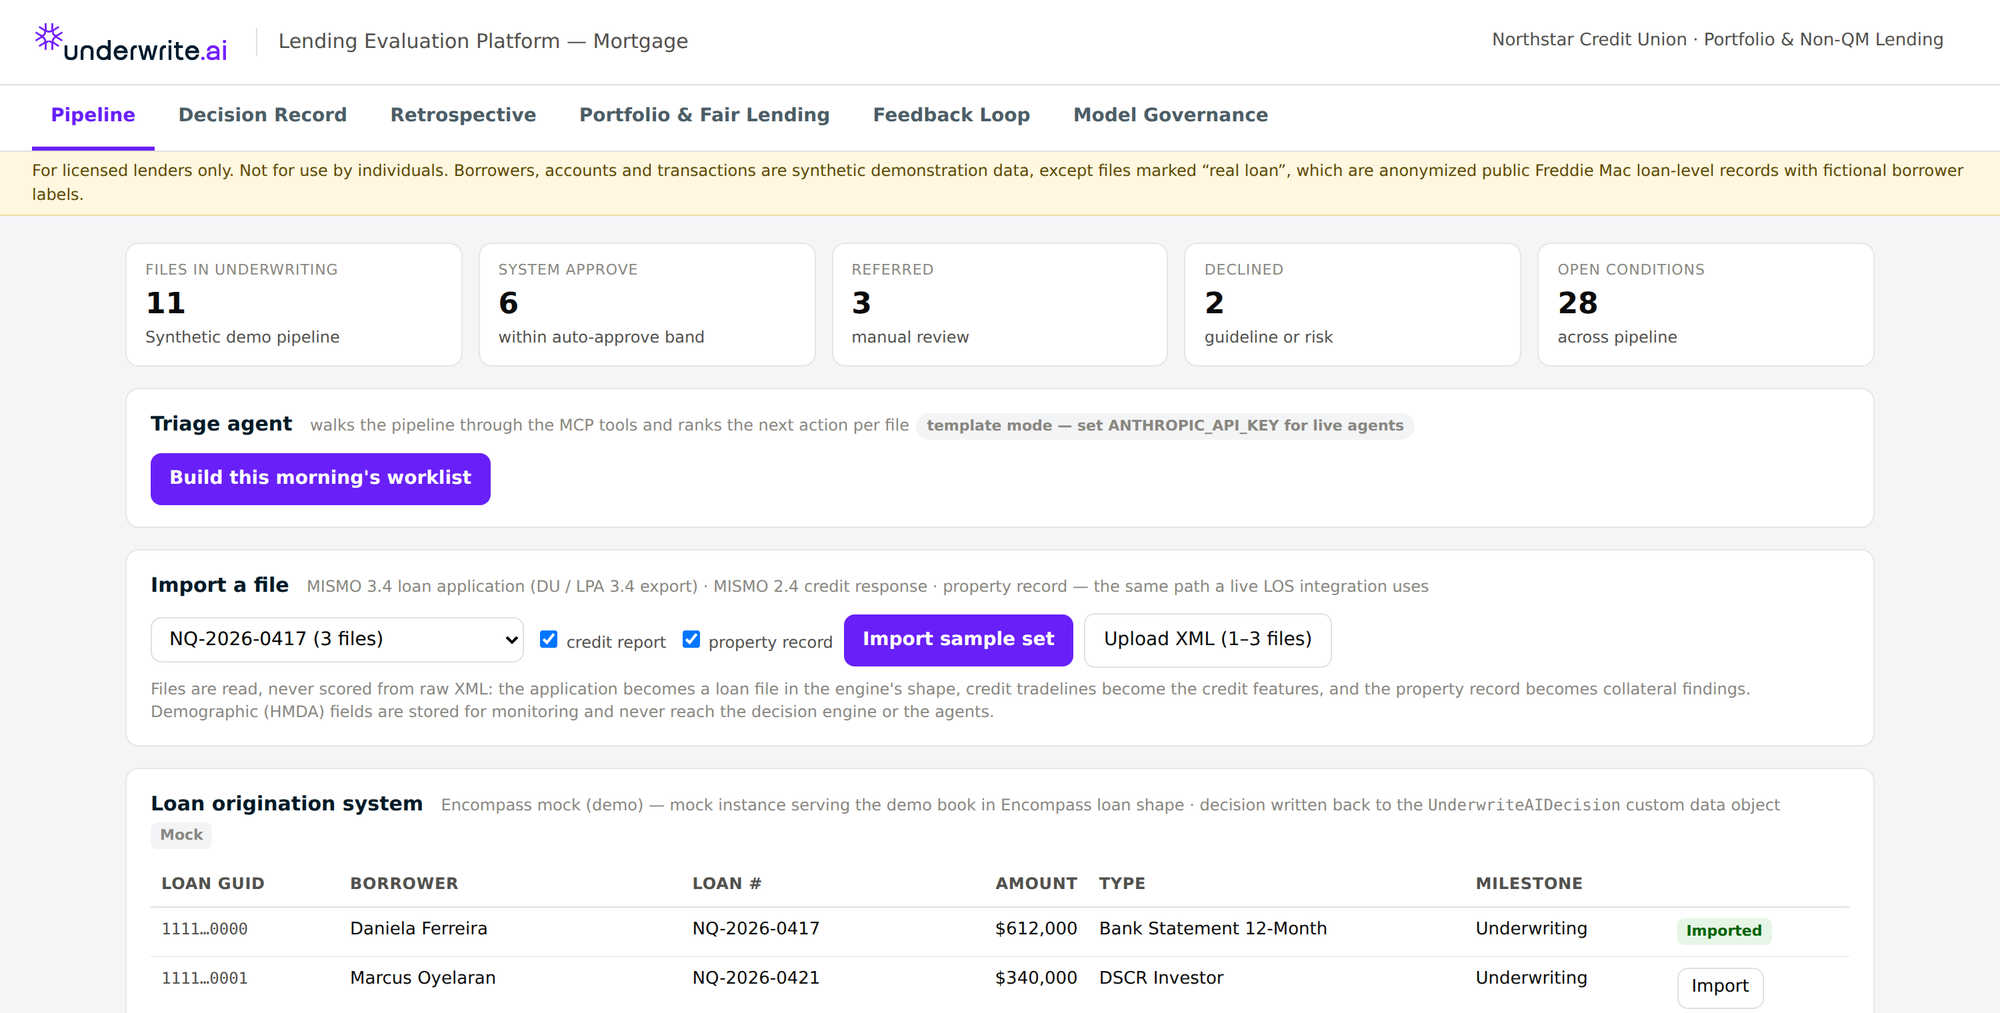Open the Feedback Loop tab

point(951,115)
